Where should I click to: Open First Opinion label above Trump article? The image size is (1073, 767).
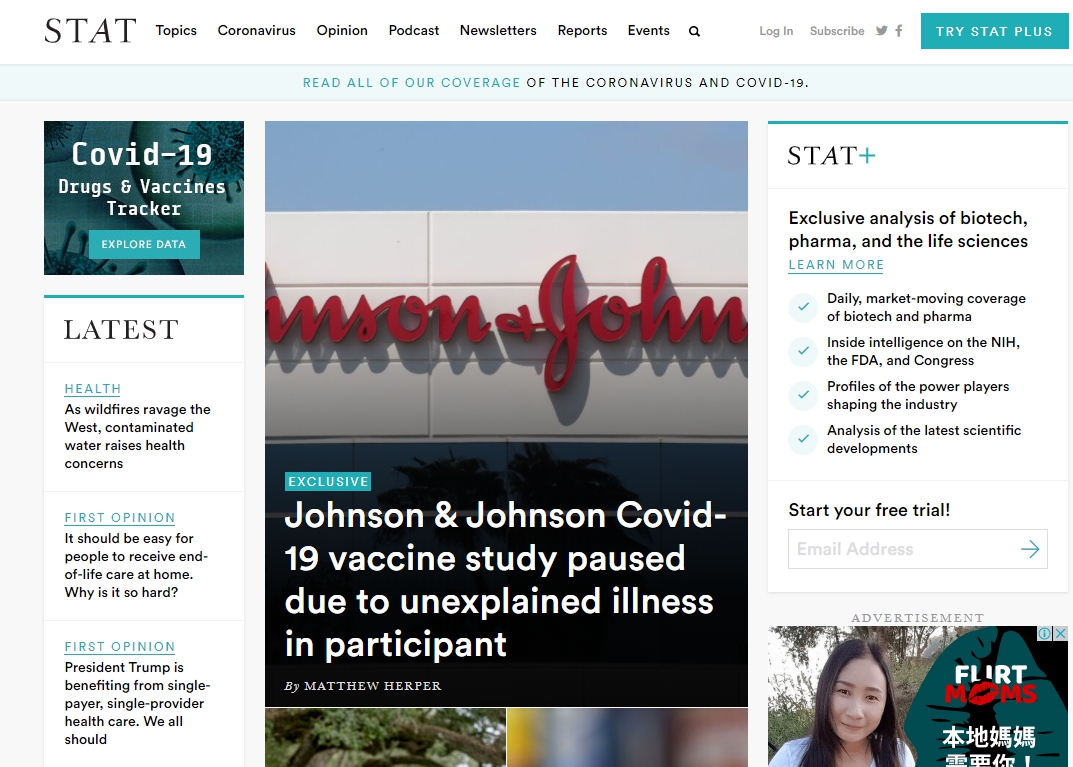coord(120,647)
